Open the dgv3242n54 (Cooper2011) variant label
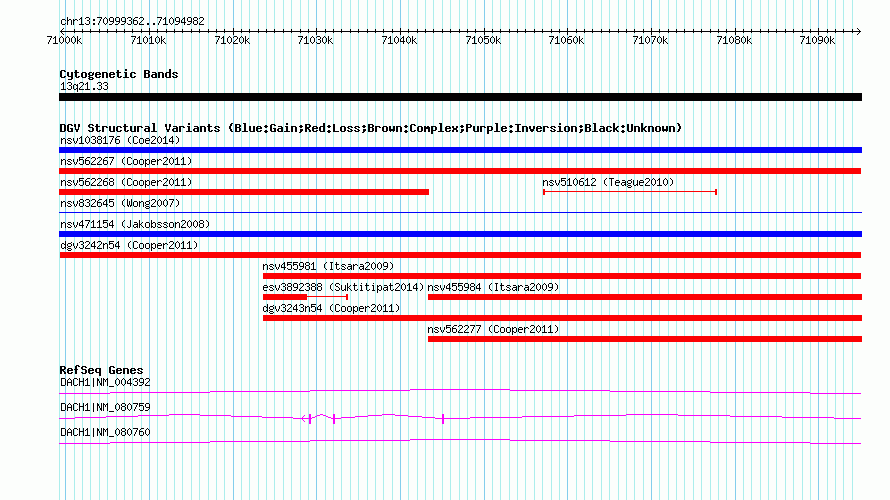 point(129,245)
